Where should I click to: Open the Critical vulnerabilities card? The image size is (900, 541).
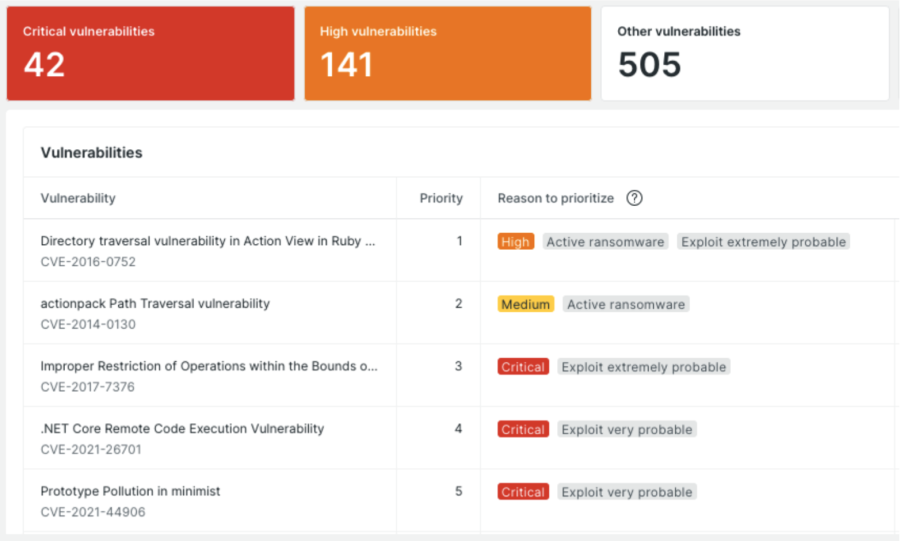point(150,54)
